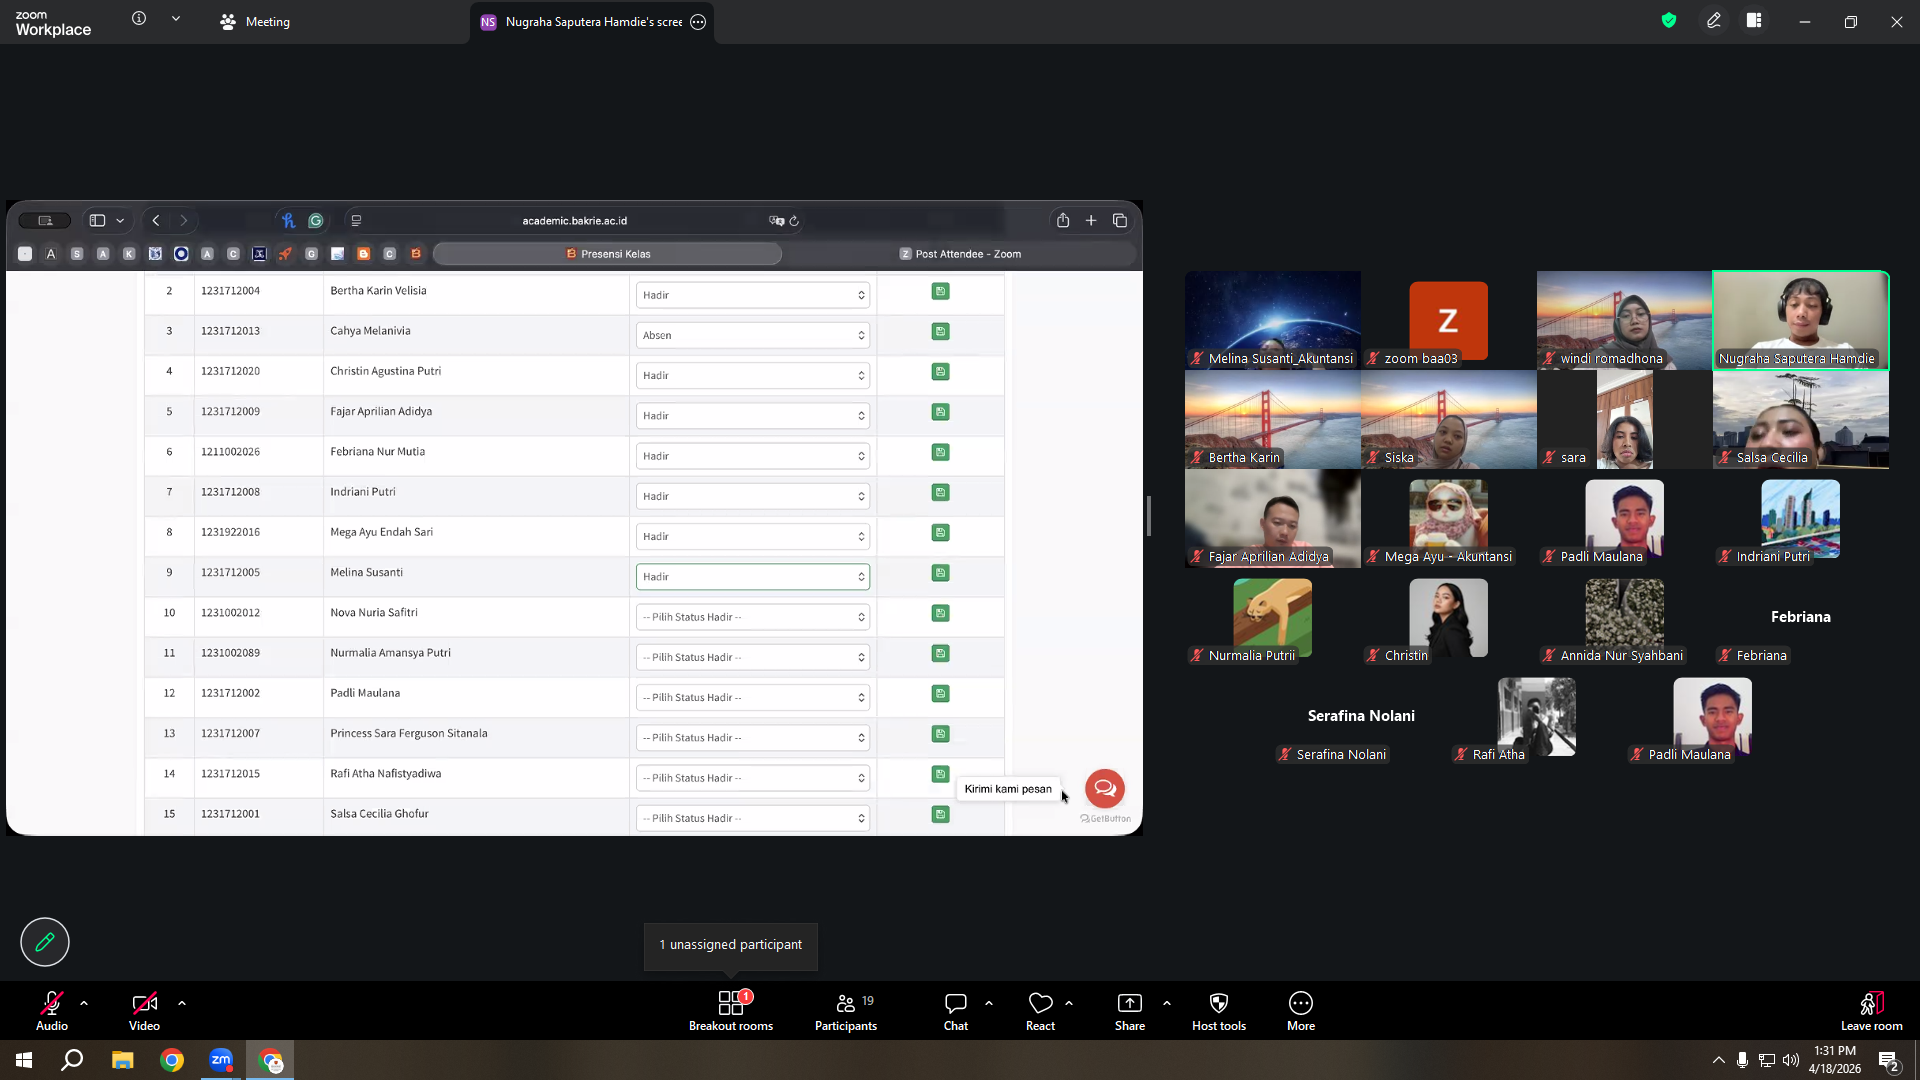This screenshot has height=1080, width=1920.
Task: Select the Post Attendee - Zoom tab
Action: click(x=960, y=254)
